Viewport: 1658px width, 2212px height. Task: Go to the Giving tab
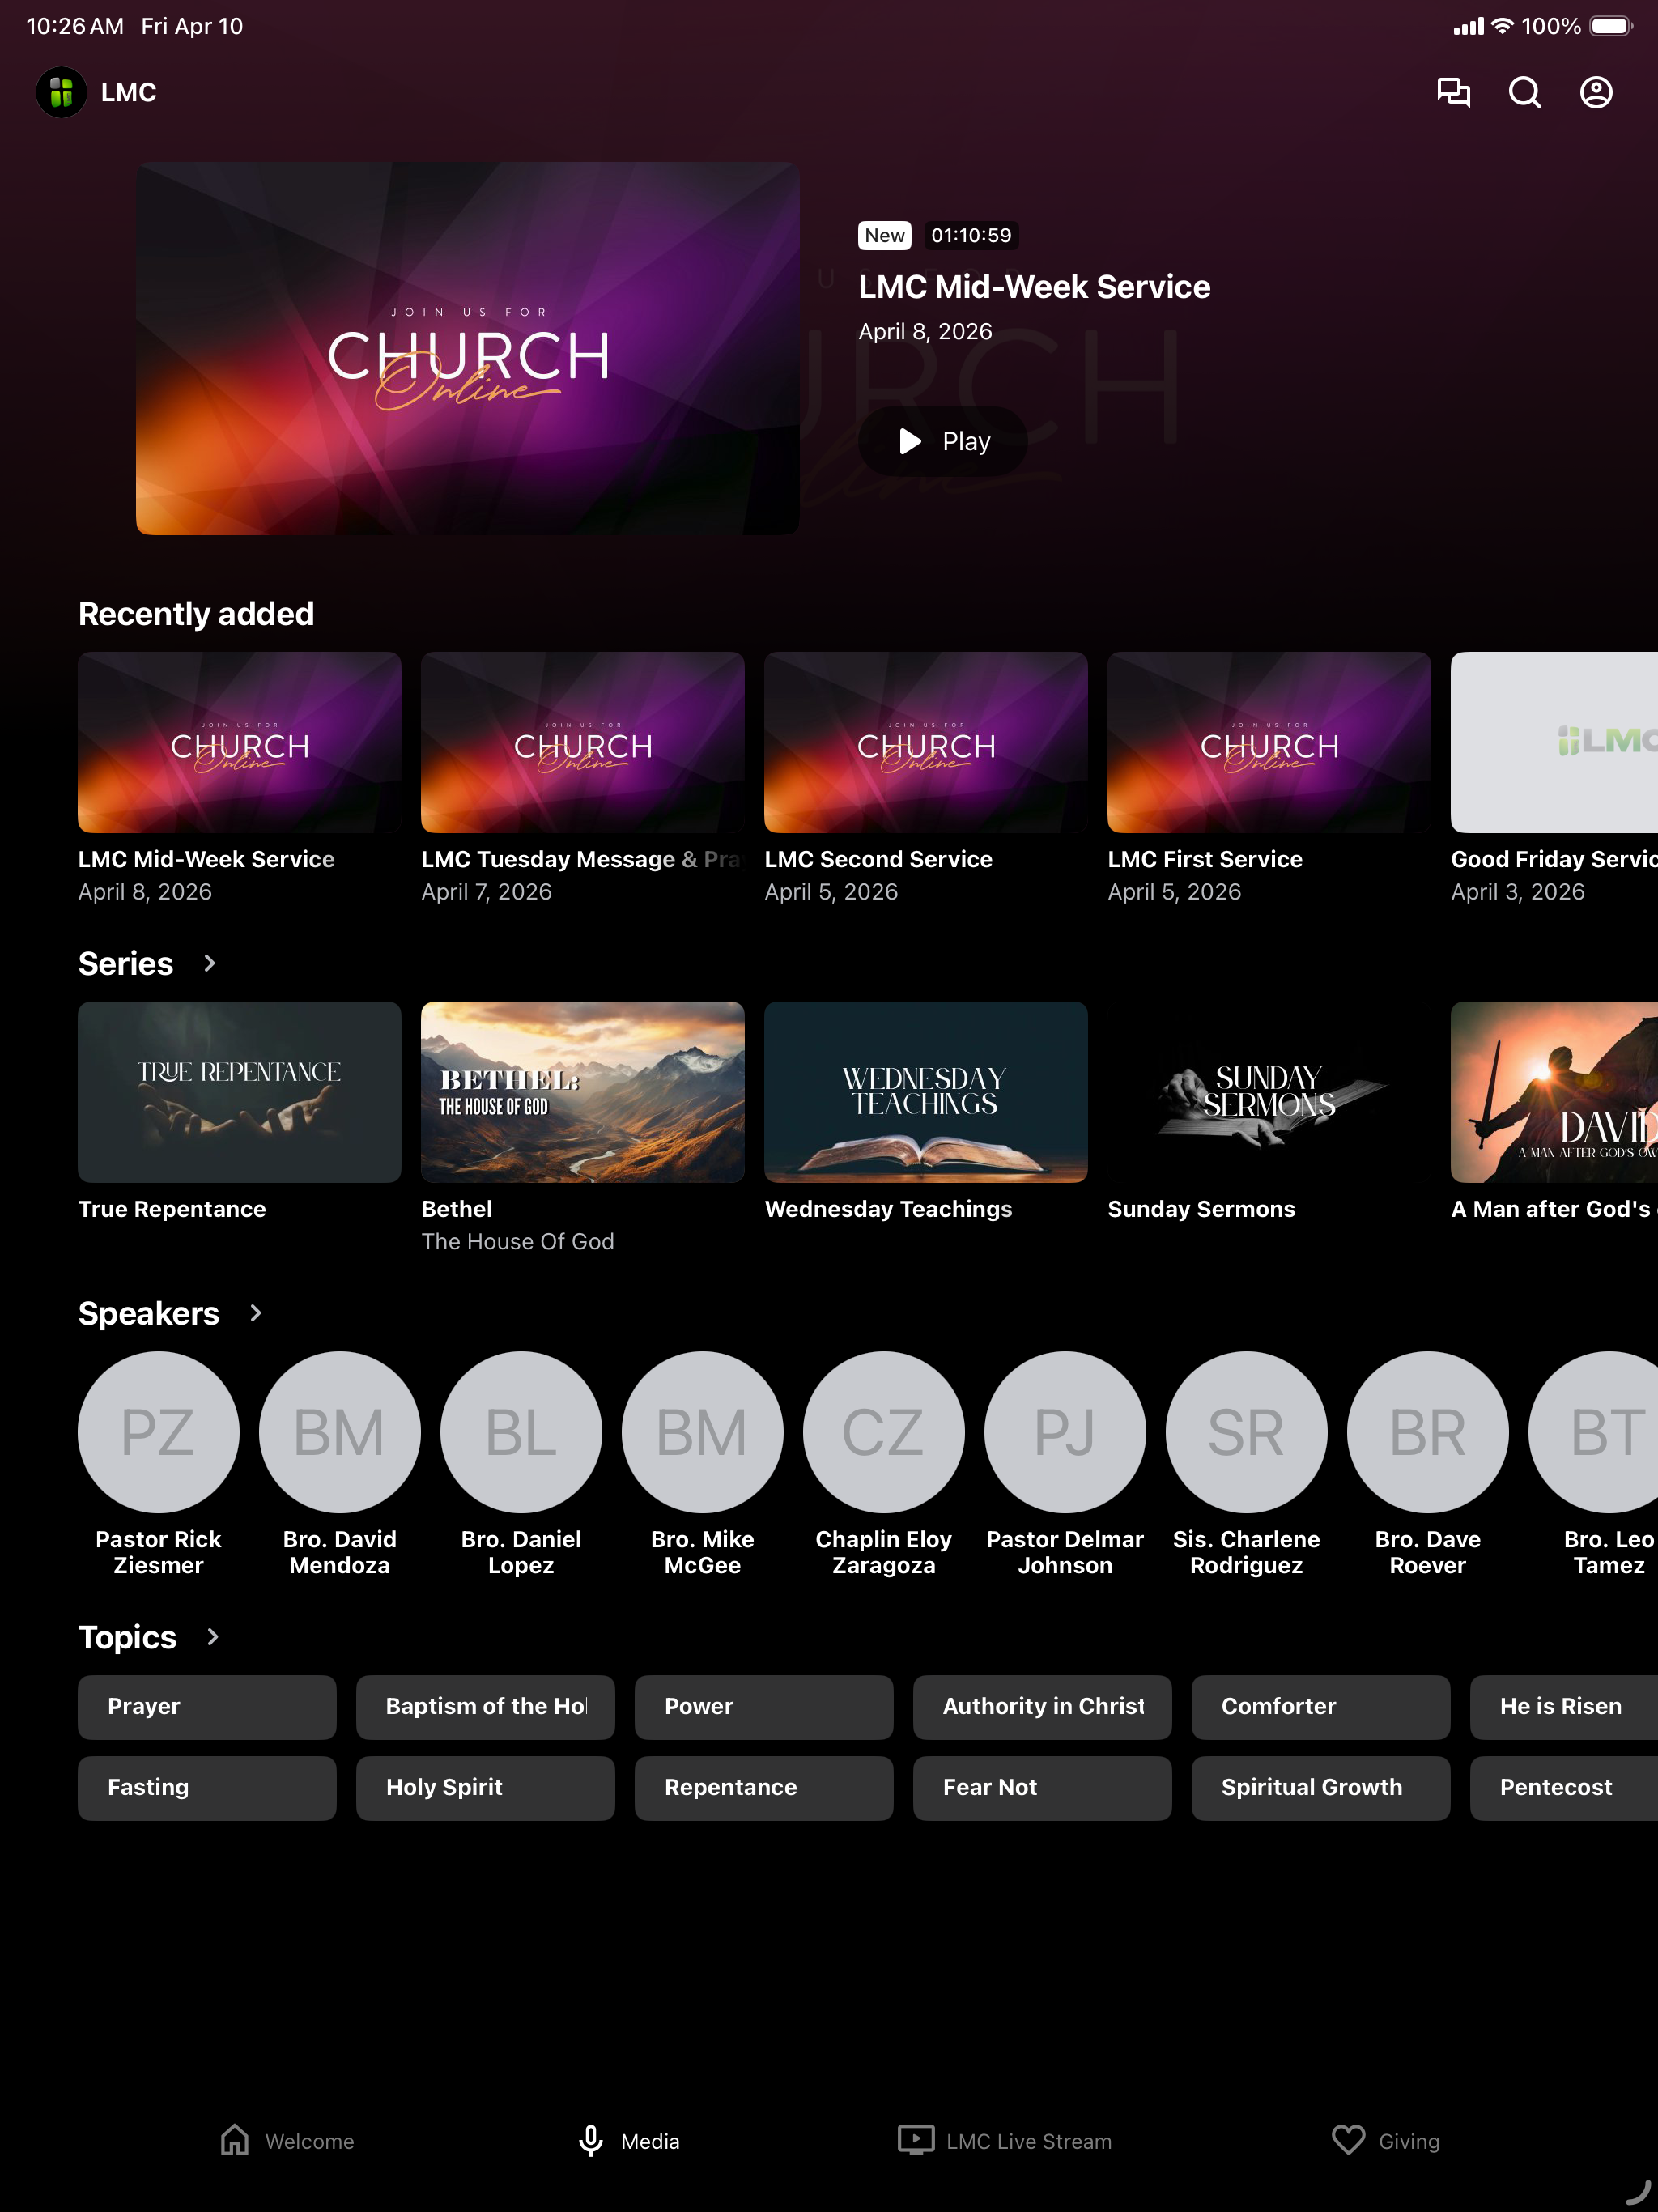[1385, 2141]
